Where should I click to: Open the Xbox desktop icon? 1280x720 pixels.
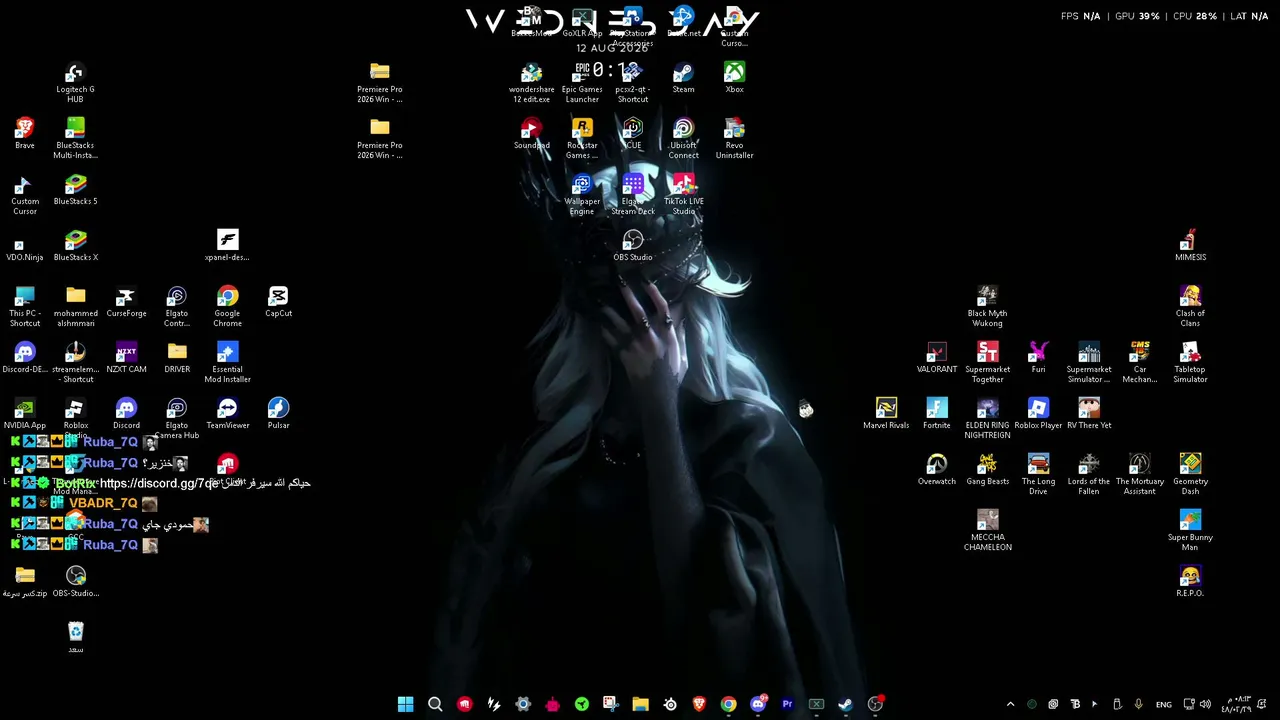pos(734,77)
